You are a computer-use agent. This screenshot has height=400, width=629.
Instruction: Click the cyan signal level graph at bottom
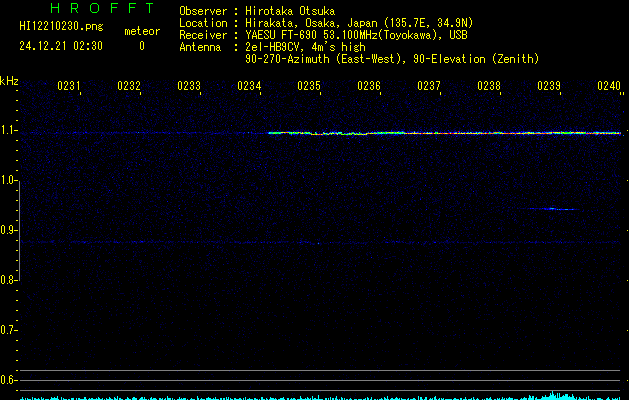click(320, 396)
